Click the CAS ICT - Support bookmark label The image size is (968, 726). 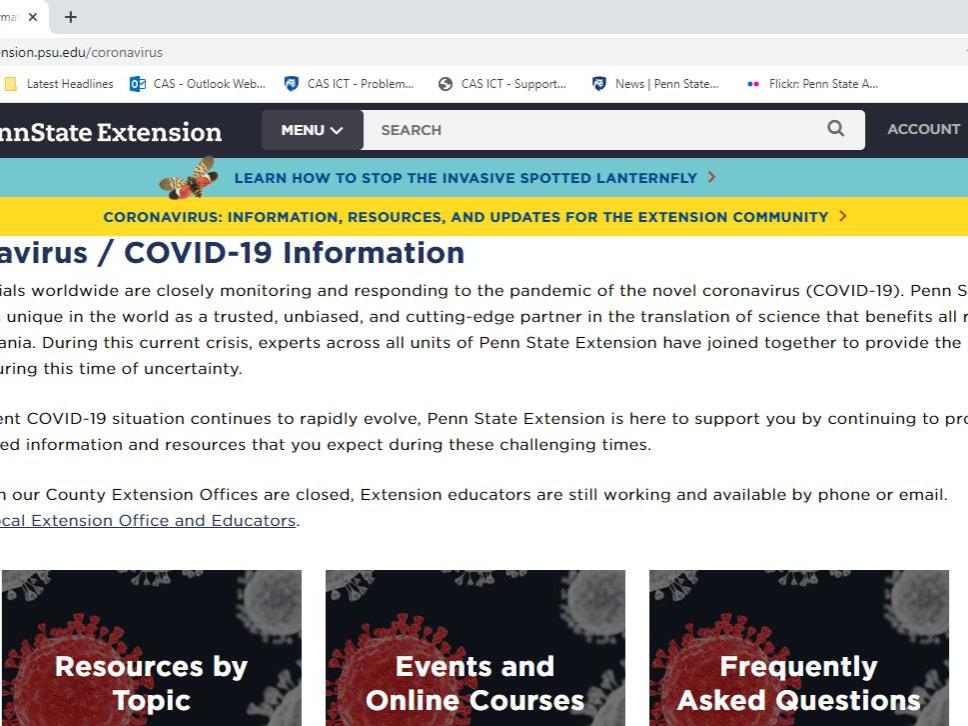[x=514, y=84]
